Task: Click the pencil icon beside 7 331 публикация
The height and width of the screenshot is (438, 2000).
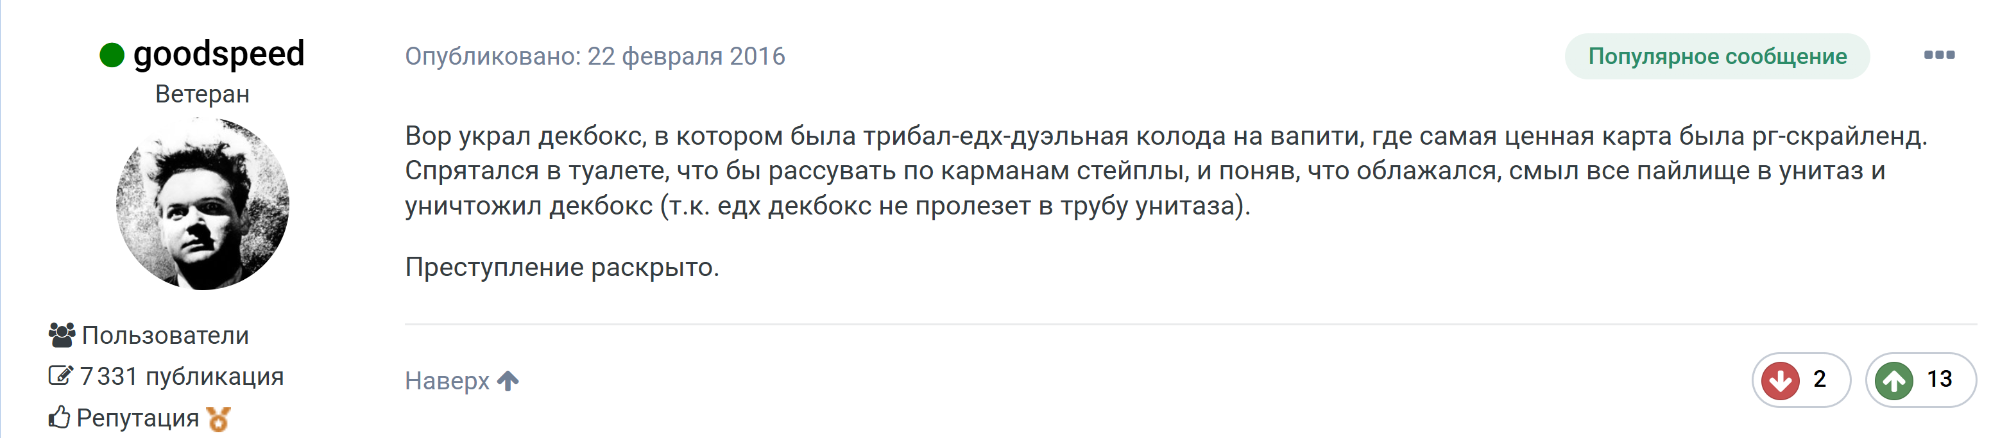Action: click(x=60, y=376)
